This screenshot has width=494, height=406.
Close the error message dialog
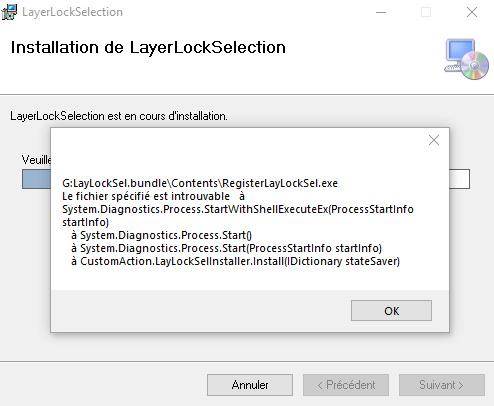point(434,140)
